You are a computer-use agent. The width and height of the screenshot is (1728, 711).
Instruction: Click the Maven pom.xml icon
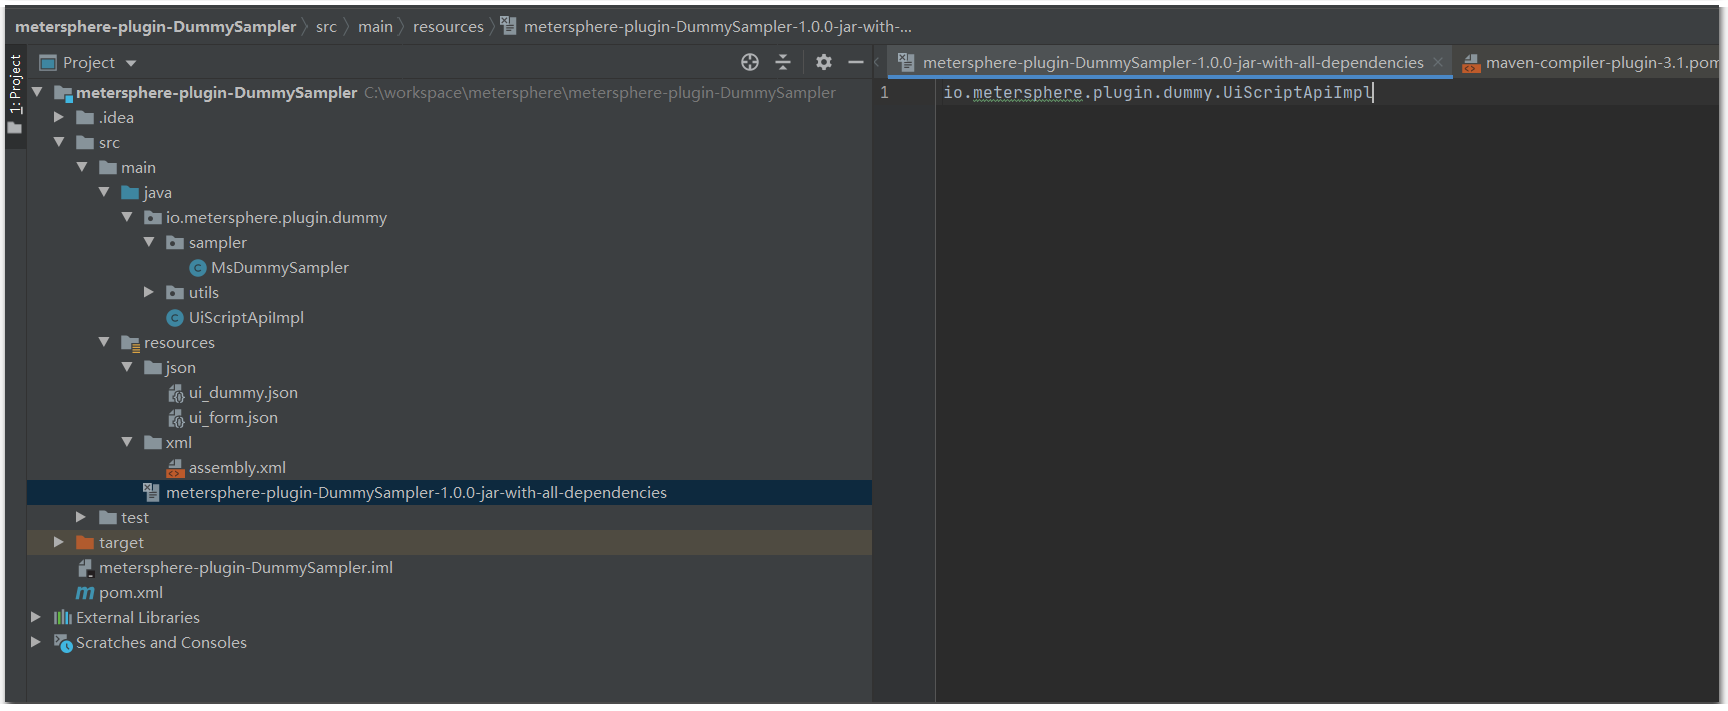85,593
